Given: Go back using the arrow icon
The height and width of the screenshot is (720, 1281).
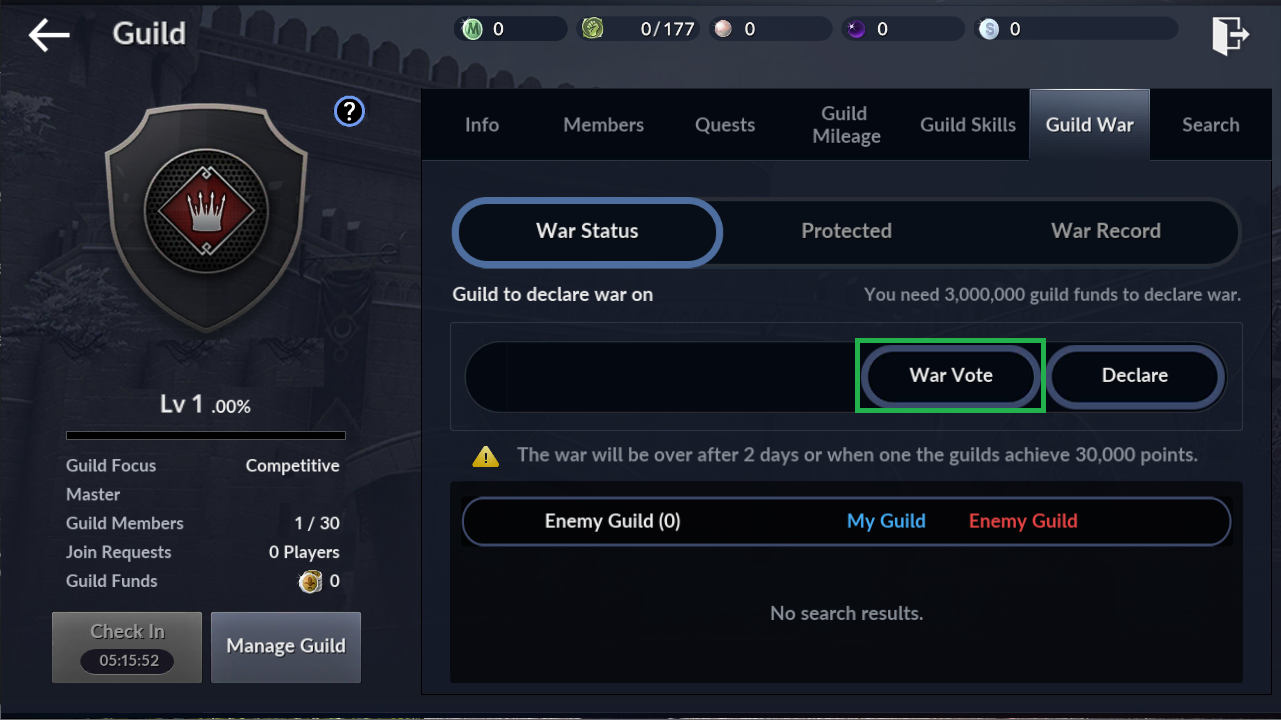Looking at the screenshot, I should (x=49, y=35).
